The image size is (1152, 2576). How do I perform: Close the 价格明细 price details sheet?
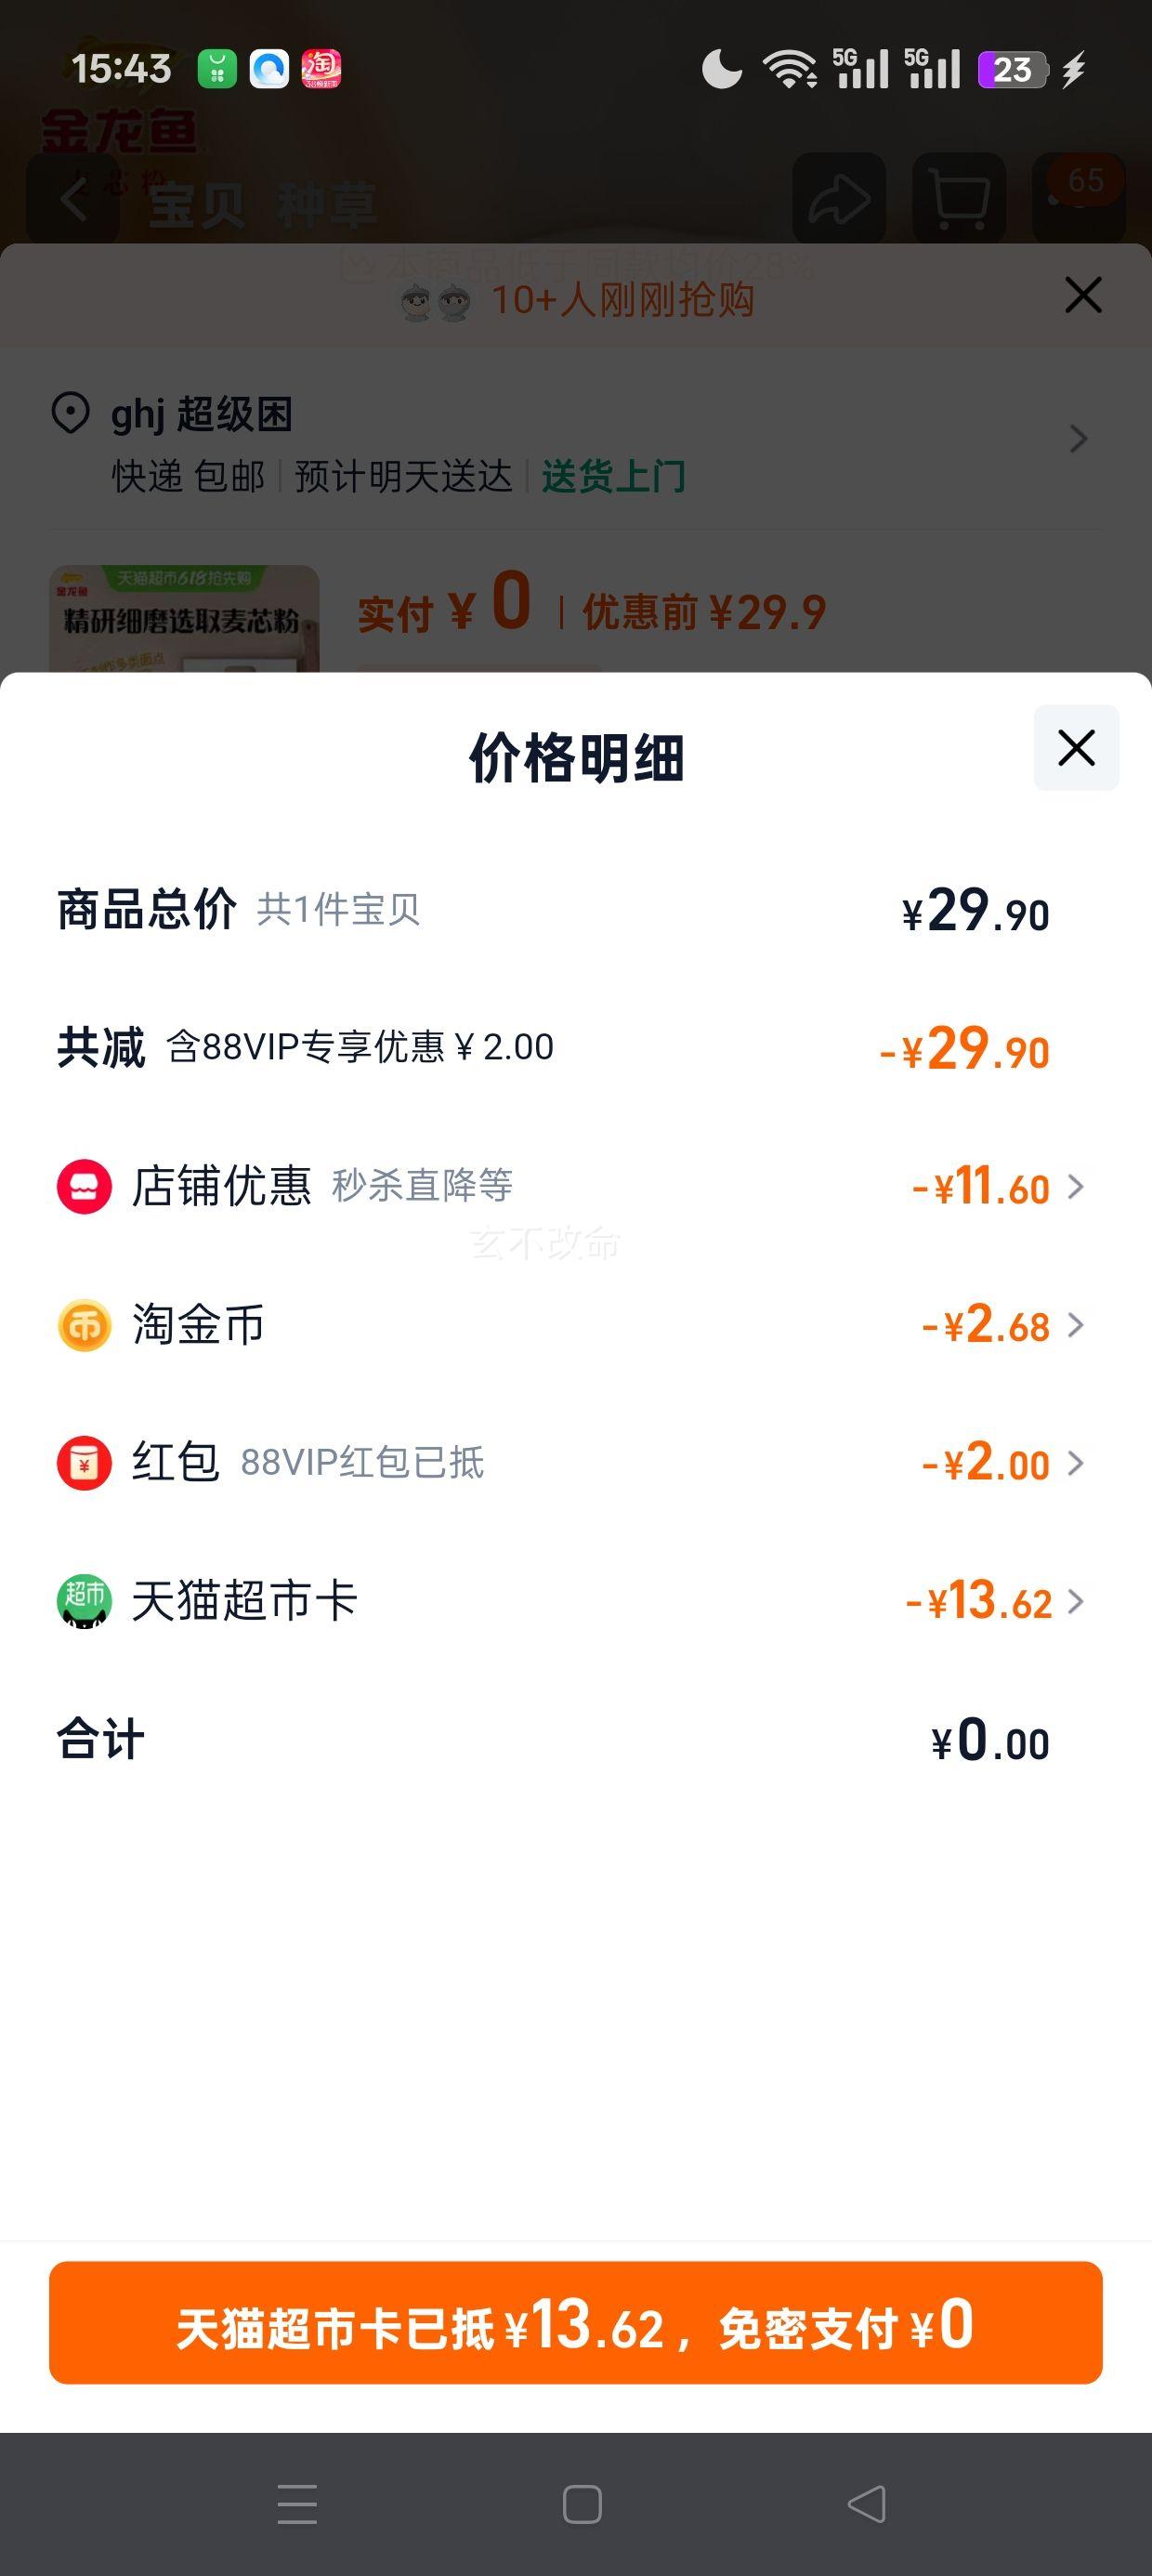(1076, 748)
